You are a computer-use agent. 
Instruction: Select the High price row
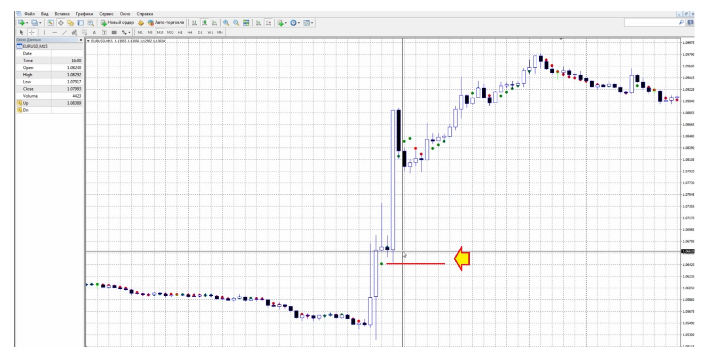tap(50, 75)
